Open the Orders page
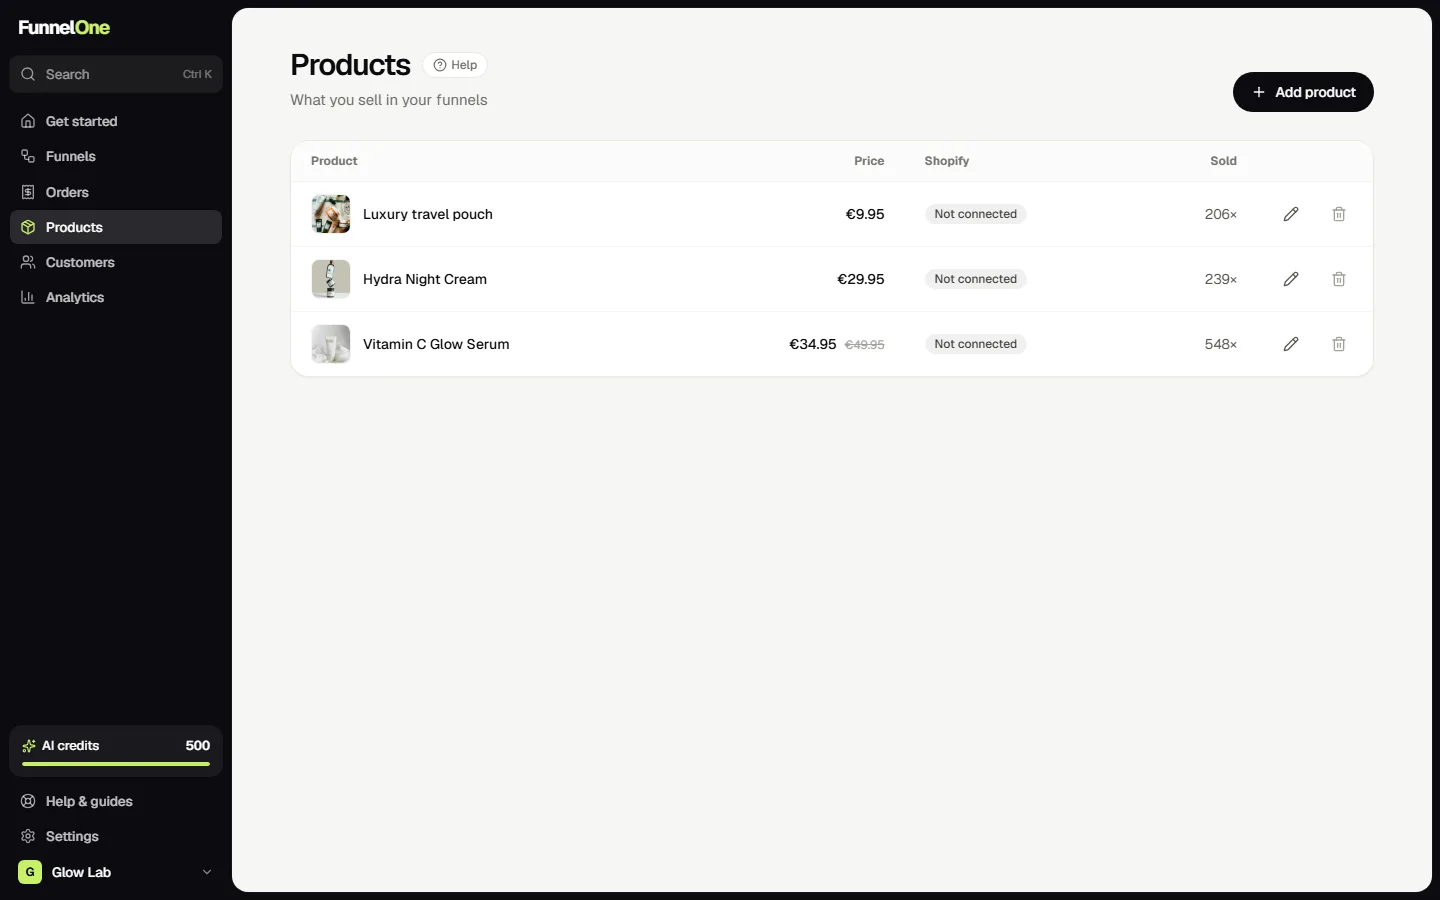1440x900 pixels. pyautogui.click(x=116, y=192)
